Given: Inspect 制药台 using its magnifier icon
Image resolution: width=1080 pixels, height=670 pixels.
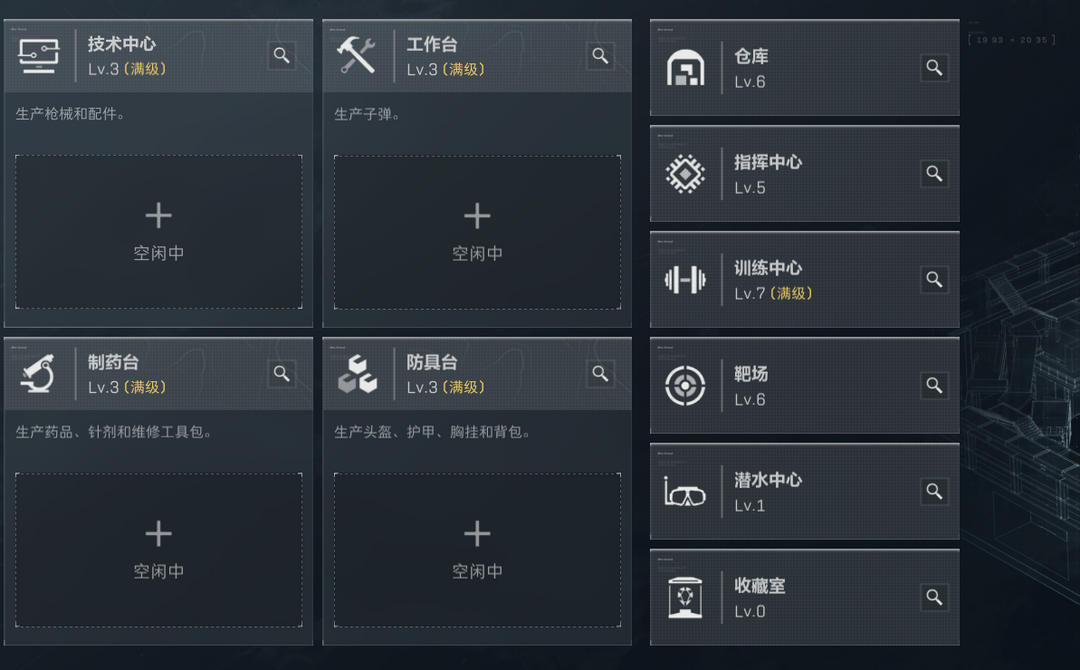Looking at the screenshot, I should pyautogui.click(x=282, y=374).
